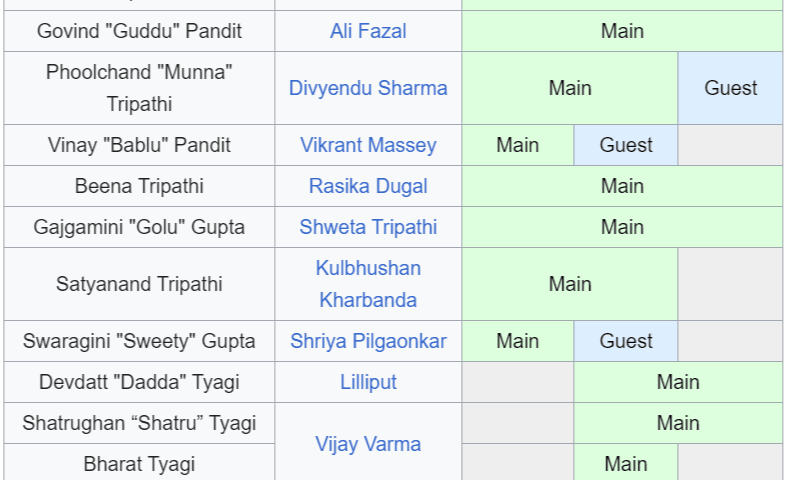Select the Gajgamini "Golu" Gupta cell
Image resolution: width=785 pixels, height=480 pixels.
pyautogui.click(x=139, y=227)
